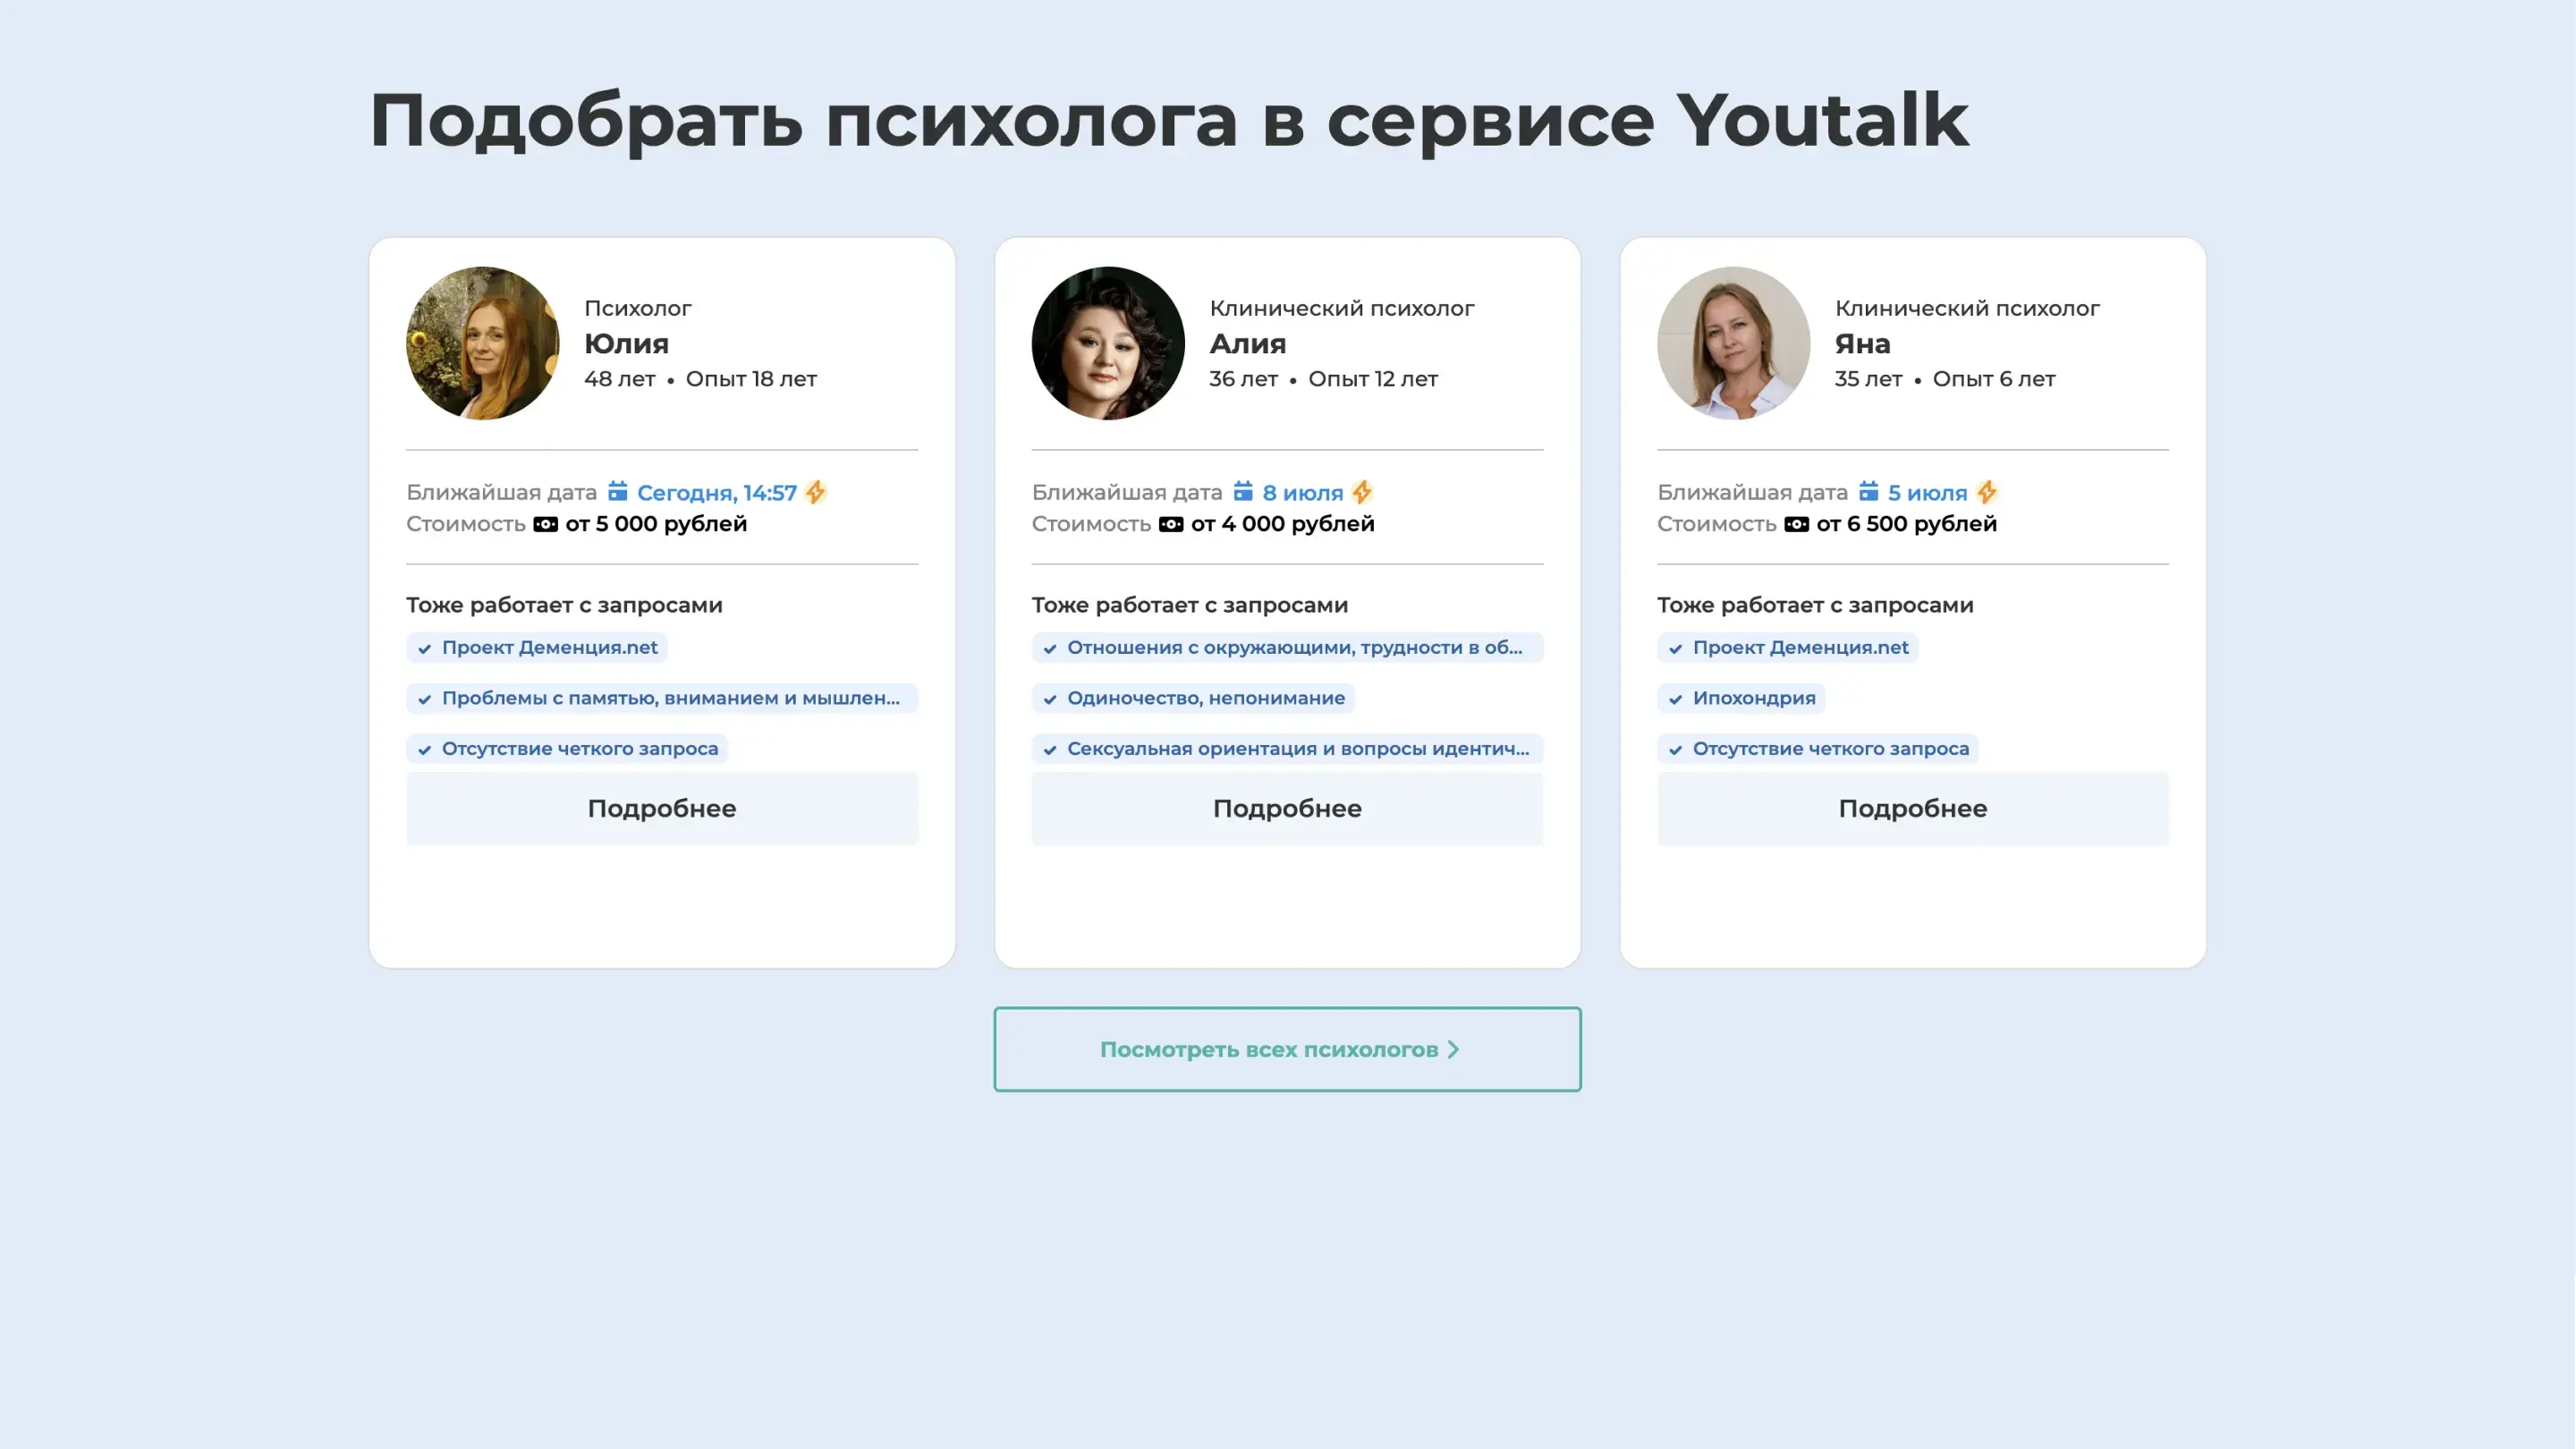2576x1449 pixels.
Task: Click calendar icon on Юлия's card
Action: 617,491
